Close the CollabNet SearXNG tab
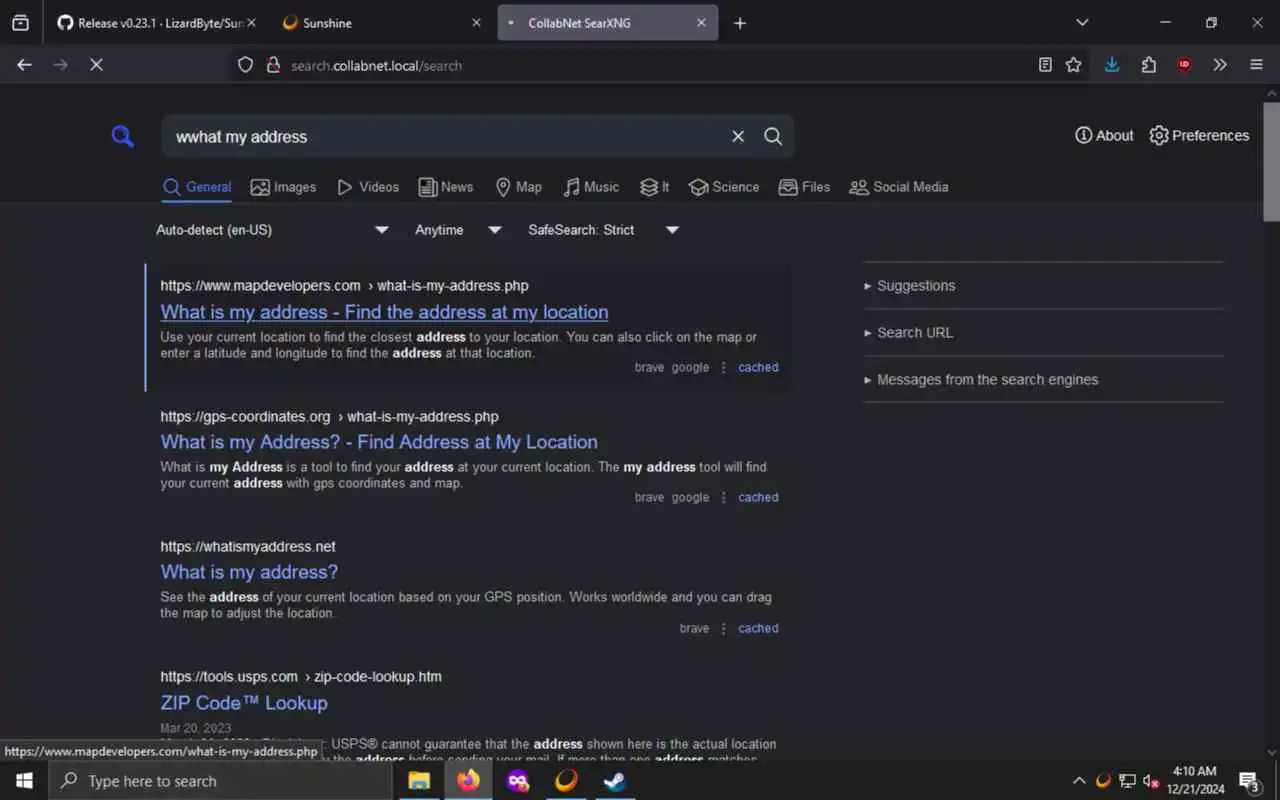This screenshot has width=1280, height=800. click(x=701, y=23)
